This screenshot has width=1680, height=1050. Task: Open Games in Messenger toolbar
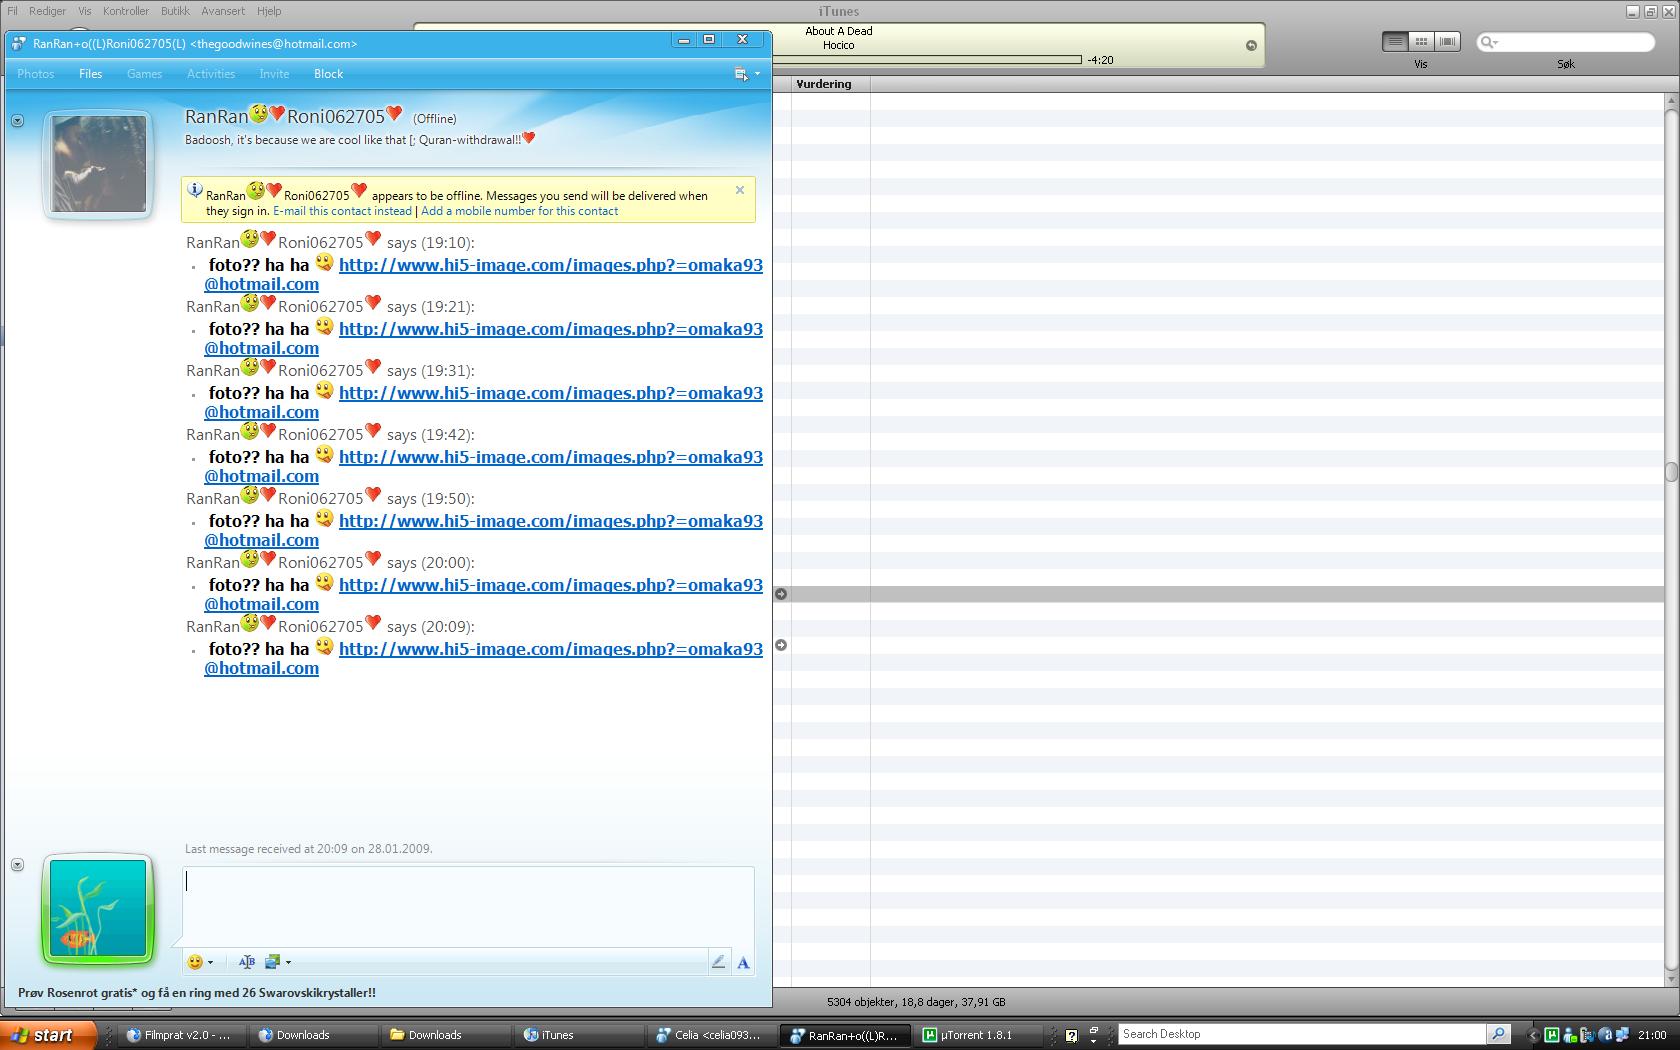(144, 74)
